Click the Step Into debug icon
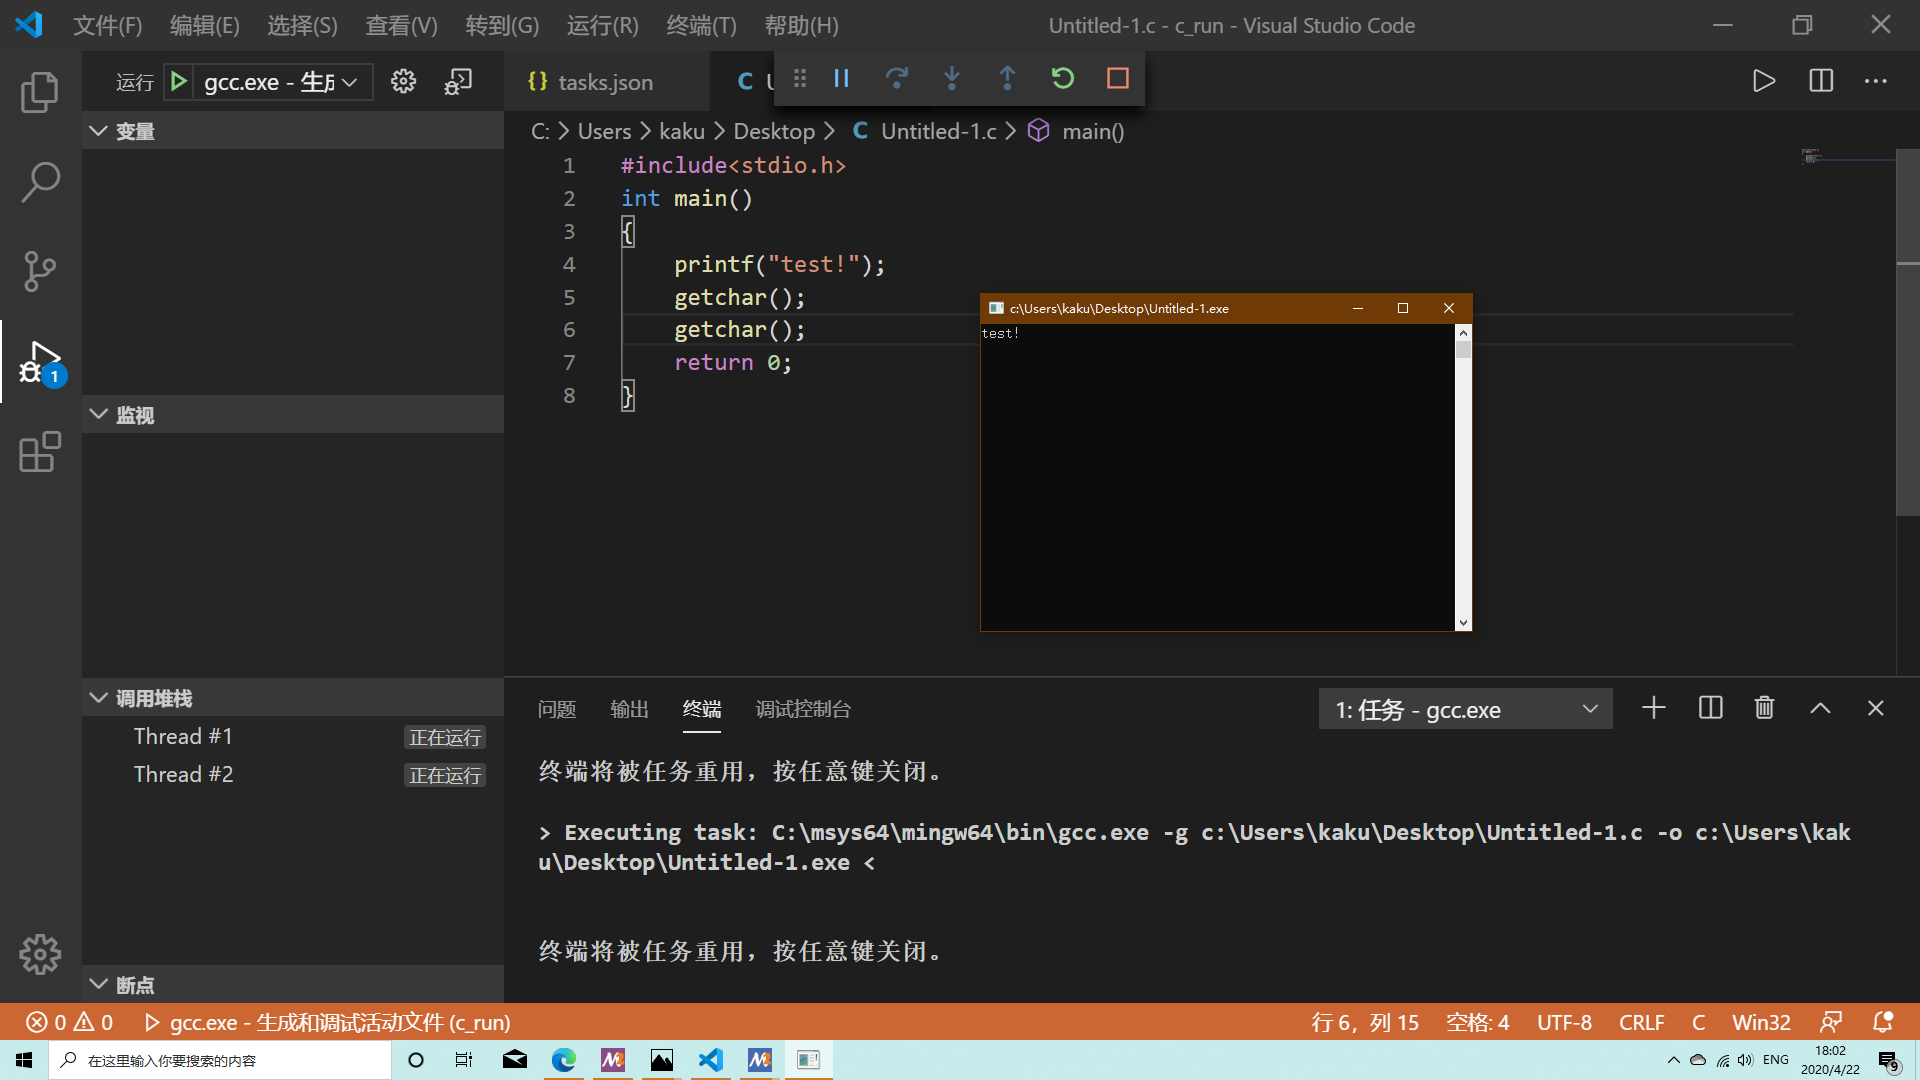Screen dimensions: 1920x1080 [x=951, y=78]
